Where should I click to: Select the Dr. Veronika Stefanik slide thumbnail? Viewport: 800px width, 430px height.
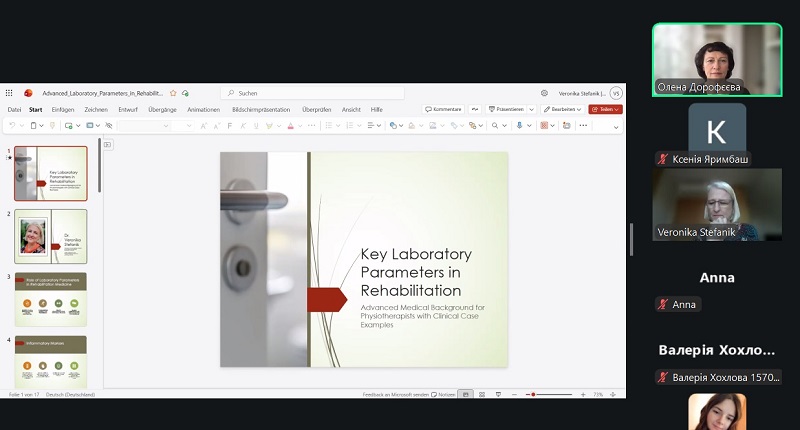50,236
